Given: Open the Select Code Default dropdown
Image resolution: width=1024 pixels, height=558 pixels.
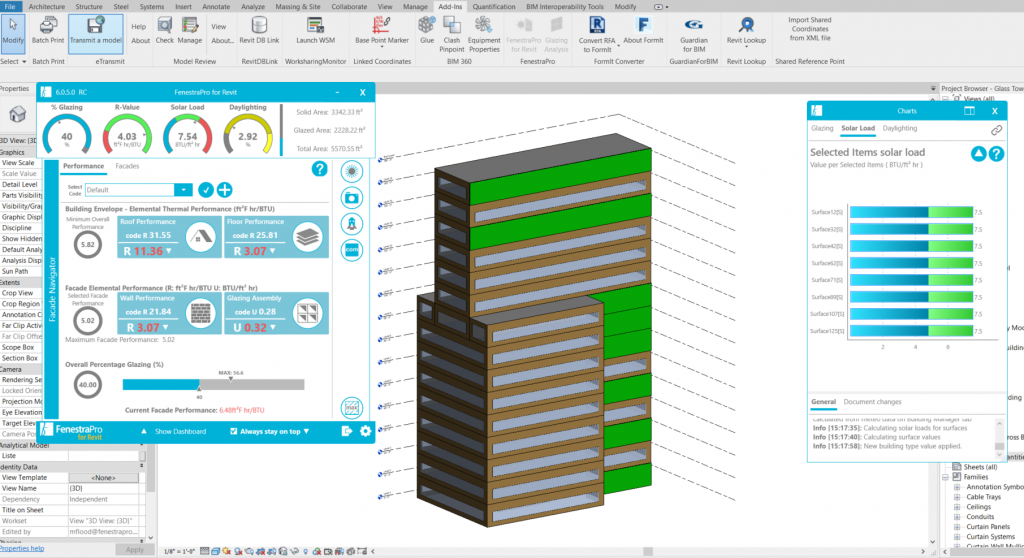Looking at the screenshot, I should [184, 190].
